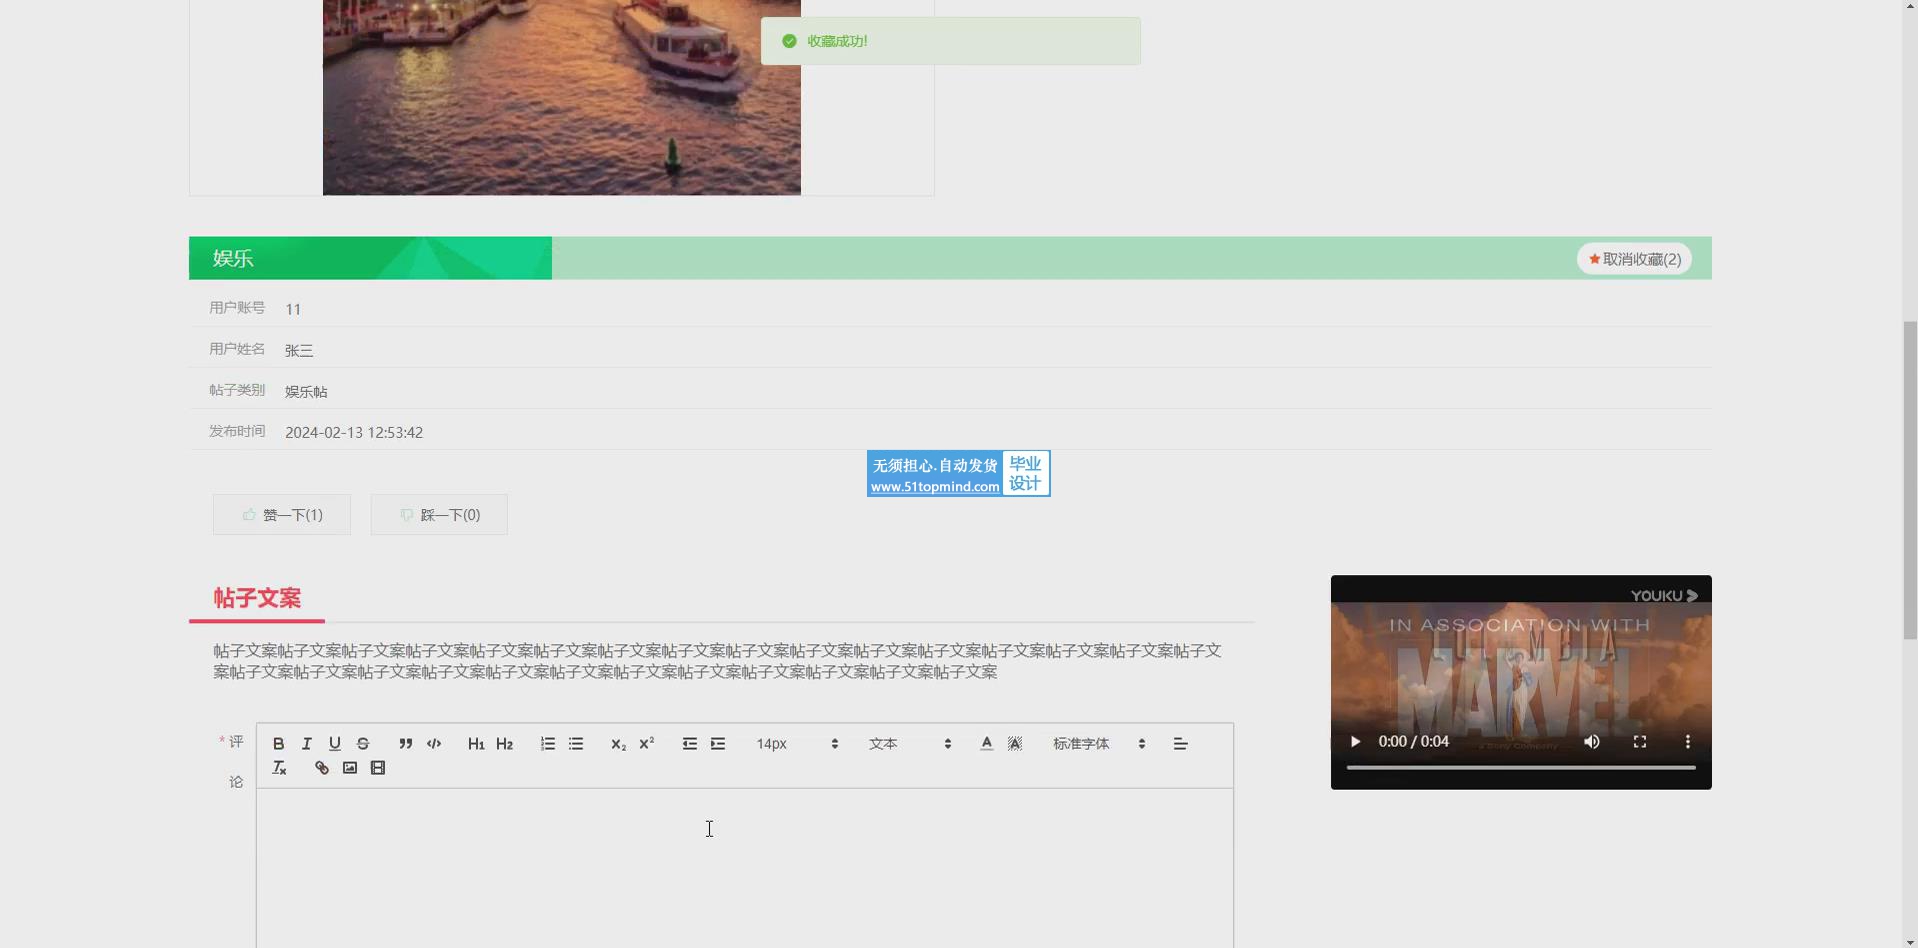The height and width of the screenshot is (948, 1918).
Task: Click the video progress bar
Action: tap(1520, 767)
